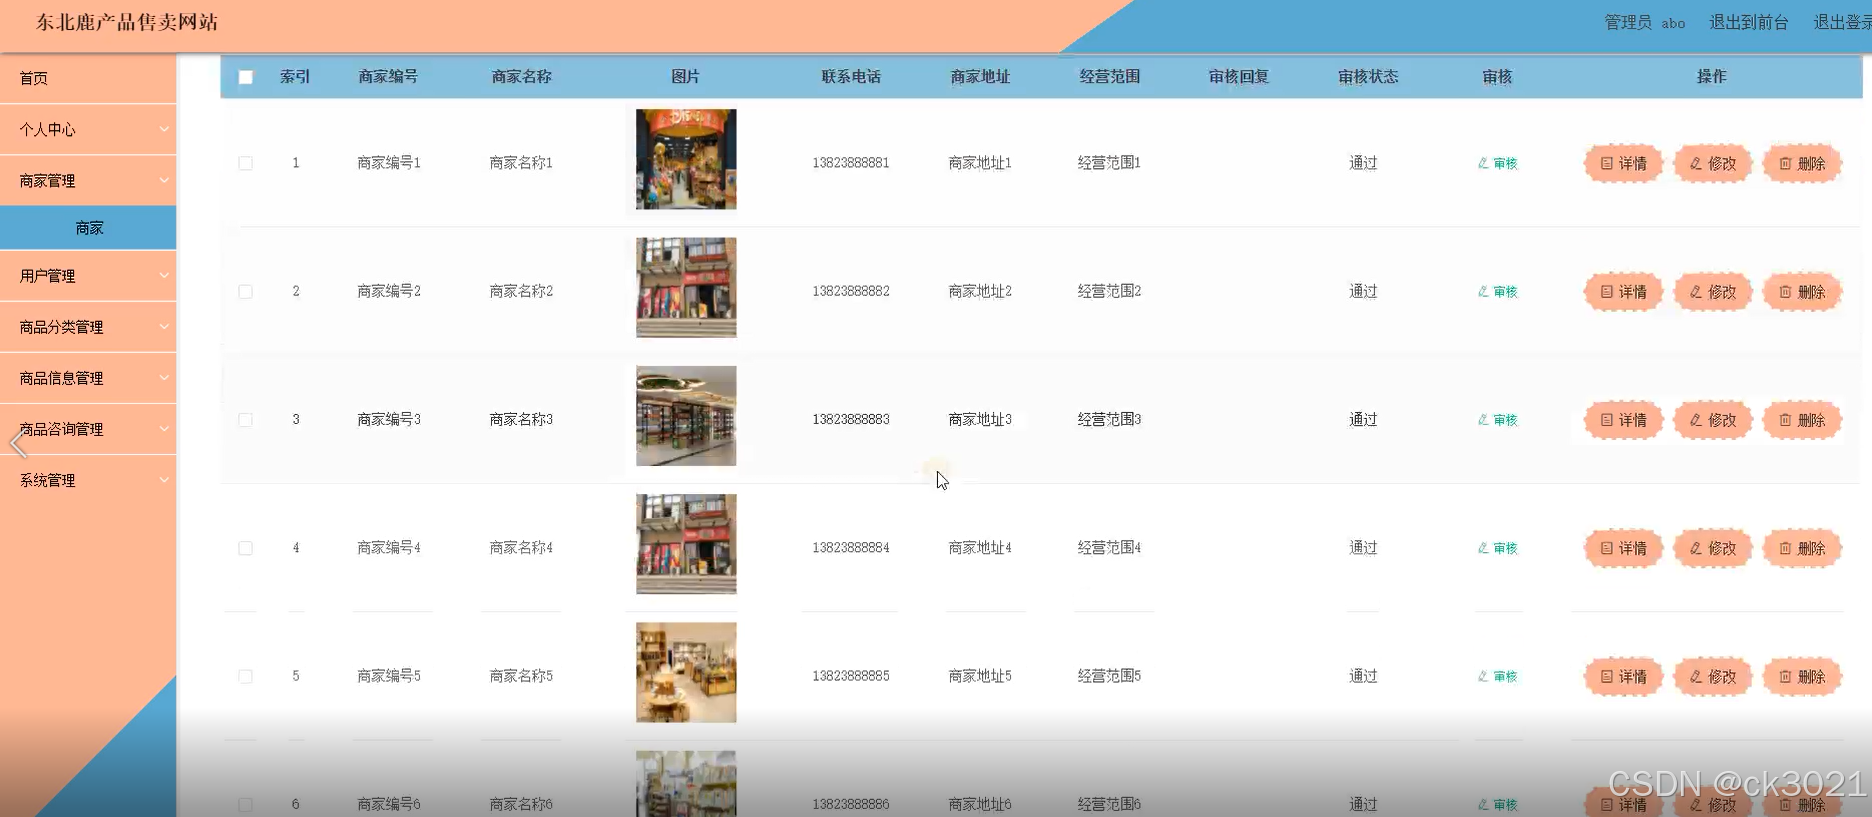Click the 详情 icon in row 商家编号1

(x=1606, y=163)
